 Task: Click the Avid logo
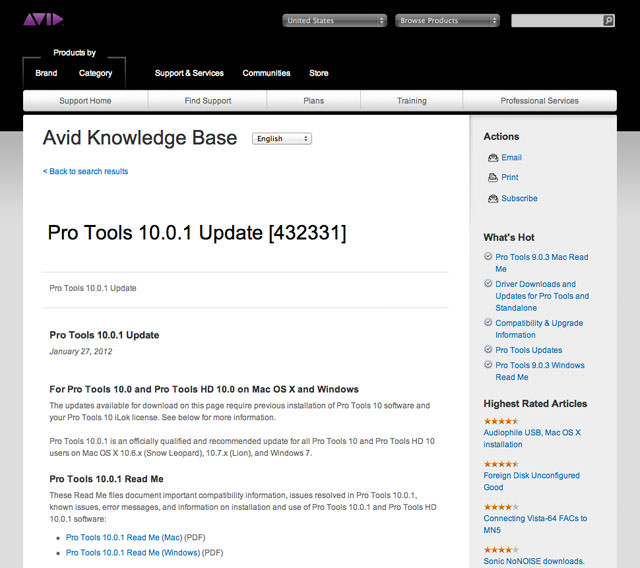[x=43, y=20]
